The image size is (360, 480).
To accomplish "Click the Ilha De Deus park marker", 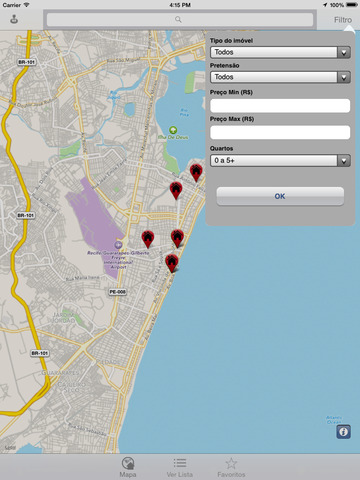I will point(173,130).
